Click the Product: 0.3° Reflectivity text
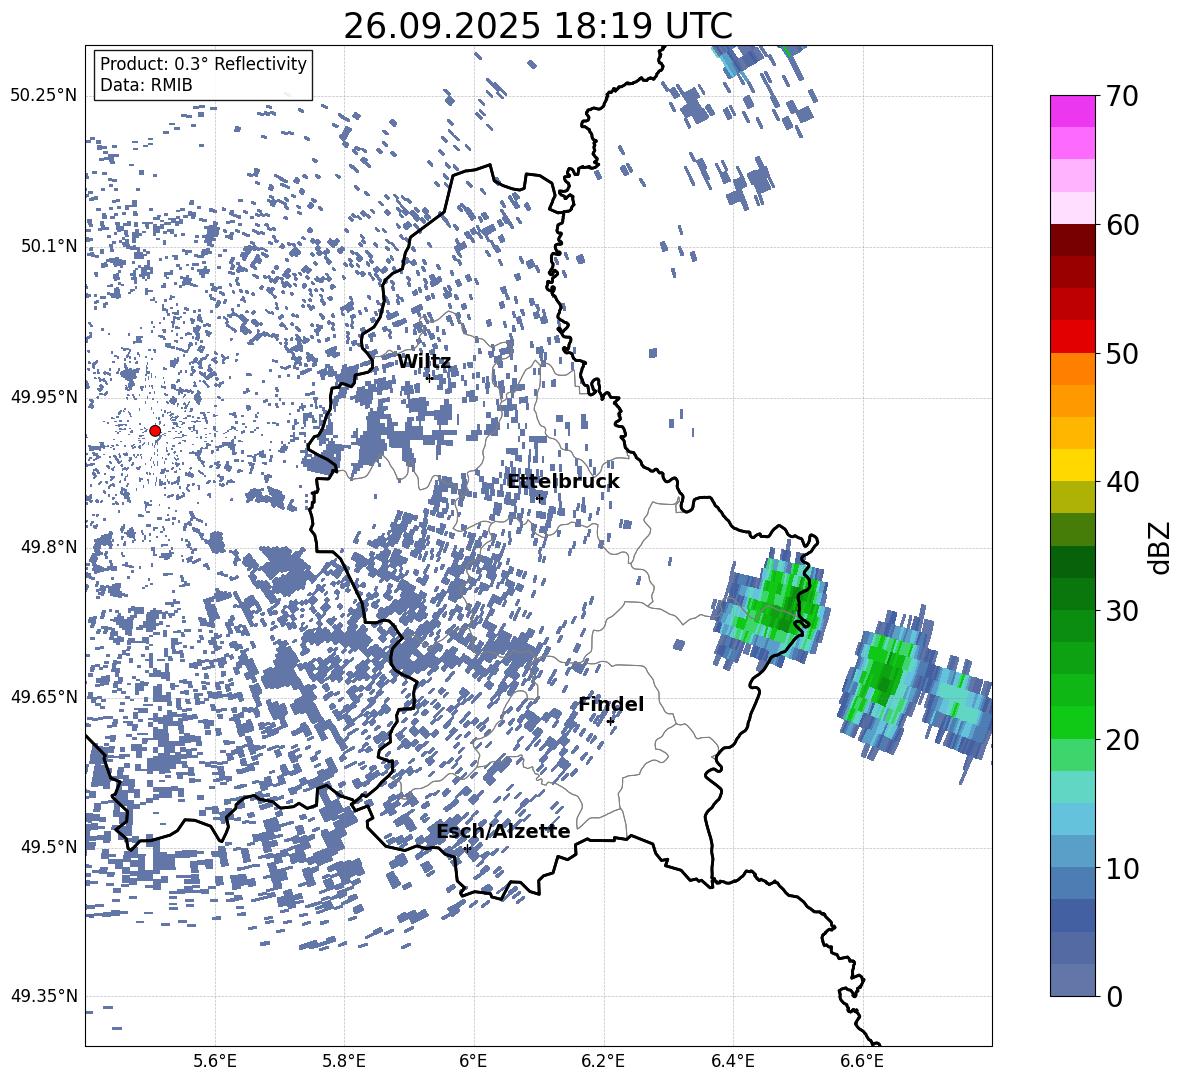This screenshot has height=1081, width=1184. pos(203,64)
